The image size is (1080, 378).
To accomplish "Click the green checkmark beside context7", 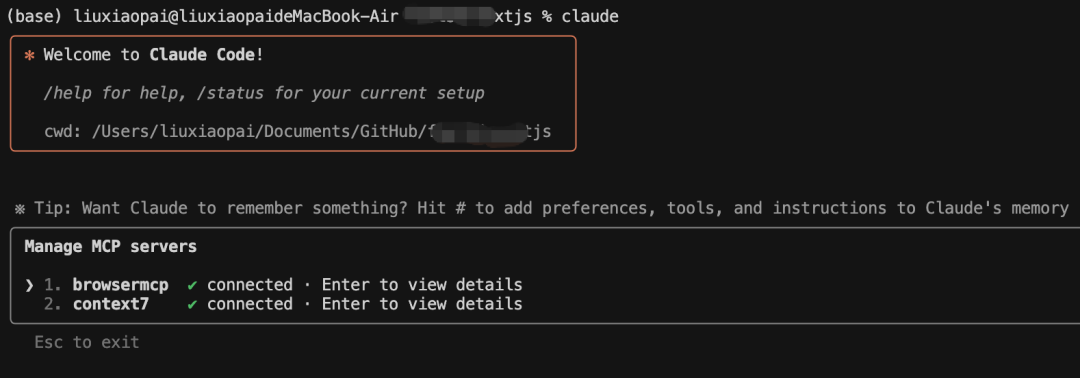I will click(192, 304).
